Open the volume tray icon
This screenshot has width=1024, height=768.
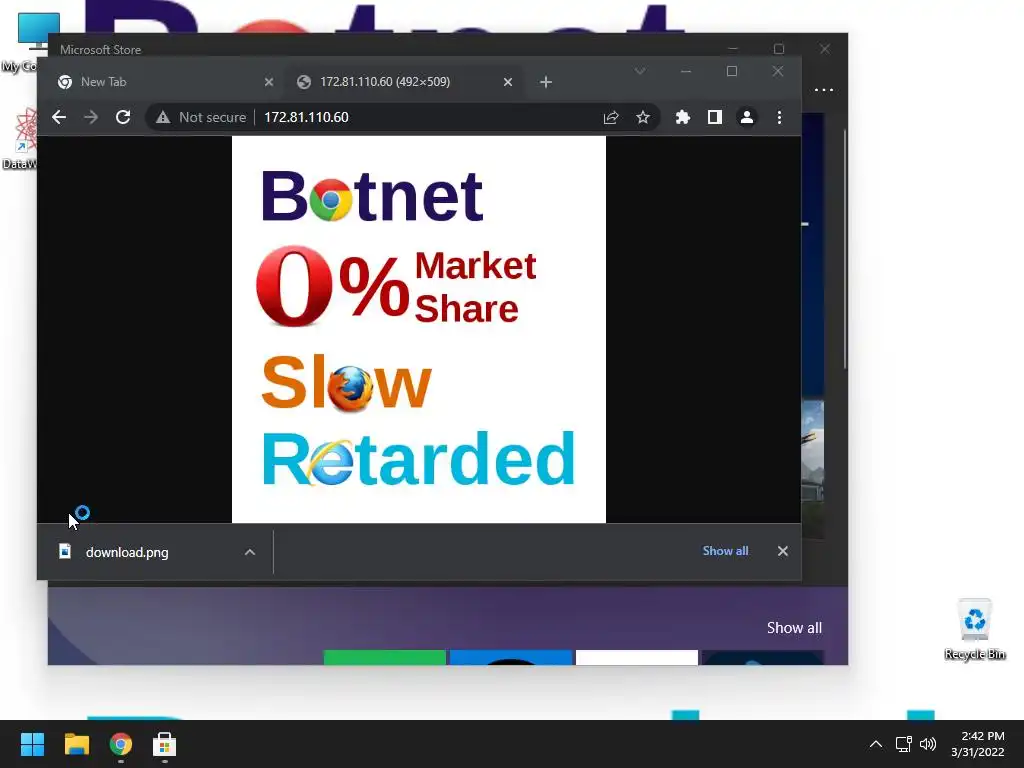[927, 744]
